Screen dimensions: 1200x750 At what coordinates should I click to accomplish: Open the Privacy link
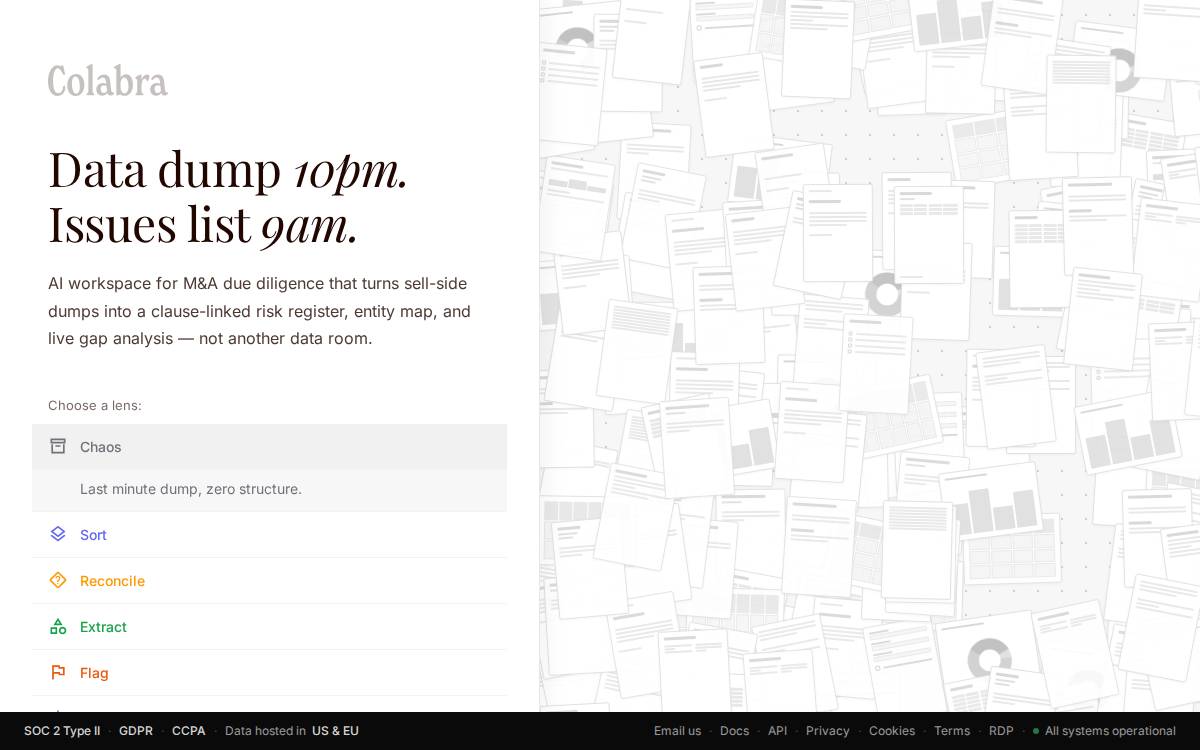[x=827, y=731]
